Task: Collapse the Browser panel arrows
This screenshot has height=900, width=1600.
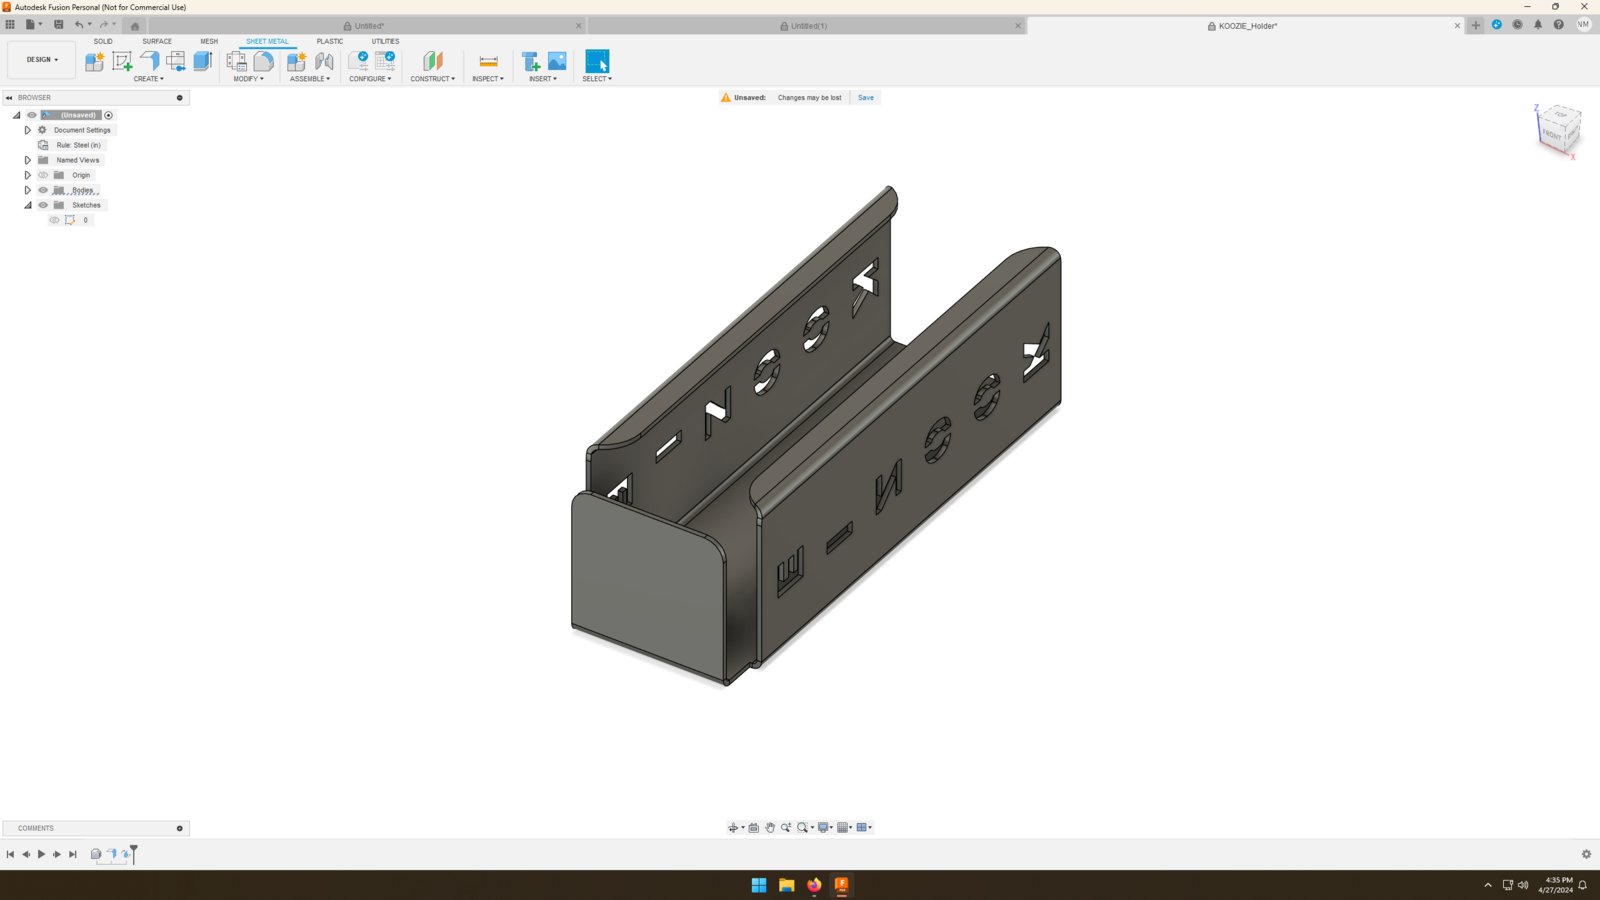Action: [9, 98]
